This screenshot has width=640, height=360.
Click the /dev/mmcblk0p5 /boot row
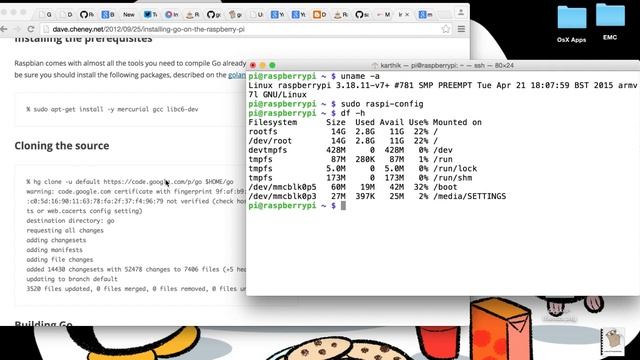(353, 187)
